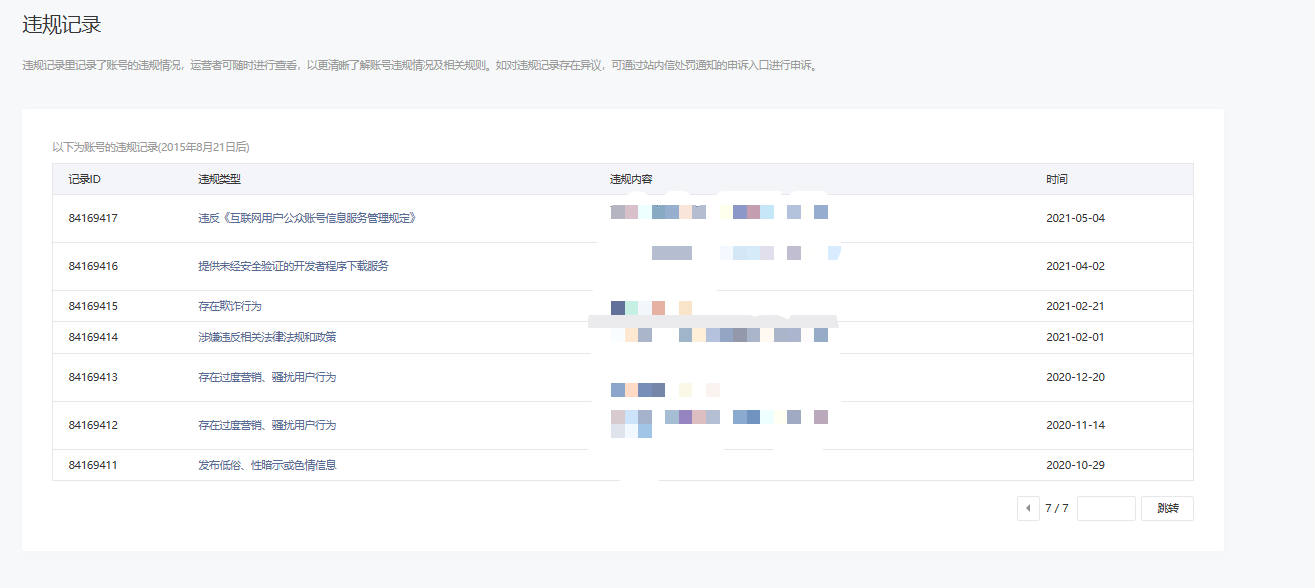Open 发布低俗、性暗示或色情信息 violation entry
Screen dimensions: 1315x588
(267, 465)
